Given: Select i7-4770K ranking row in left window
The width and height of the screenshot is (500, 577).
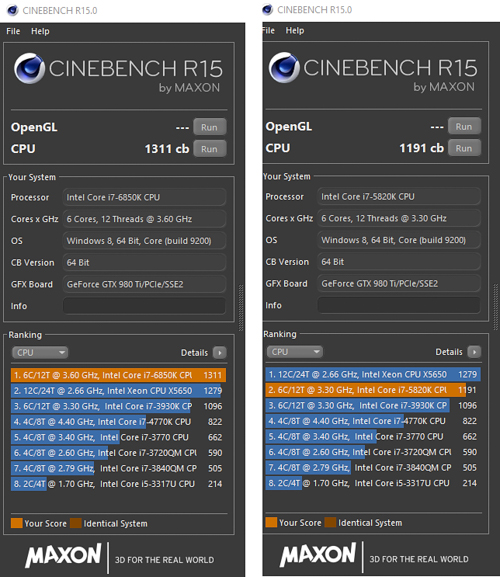Looking at the screenshot, I should (118, 422).
